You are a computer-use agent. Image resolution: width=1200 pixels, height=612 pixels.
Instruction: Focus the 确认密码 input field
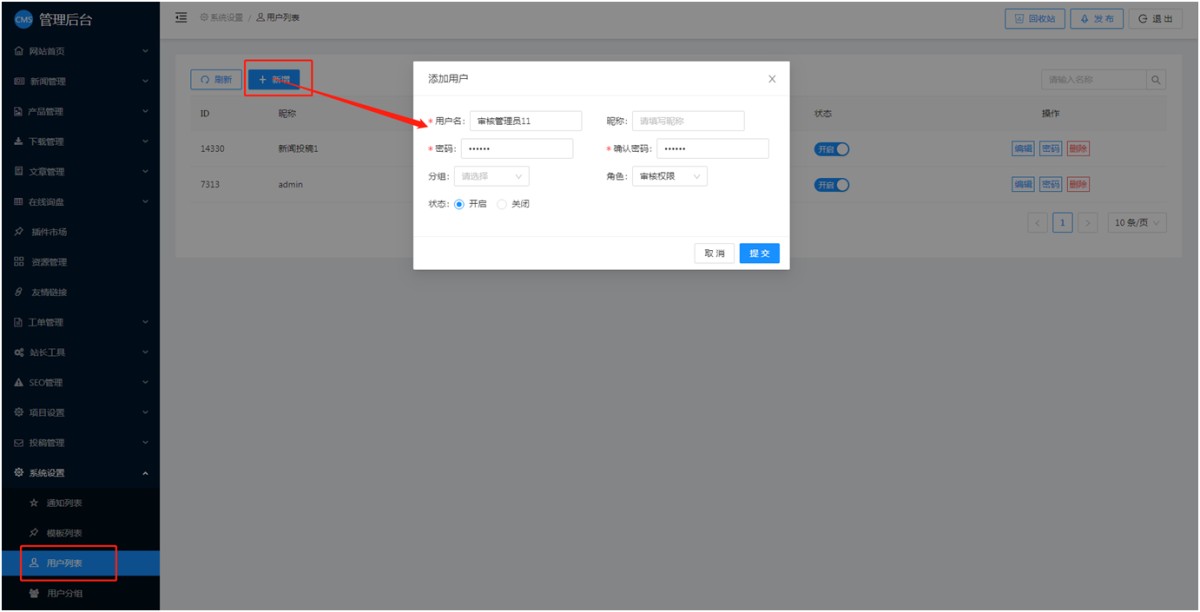(x=713, y=149)
